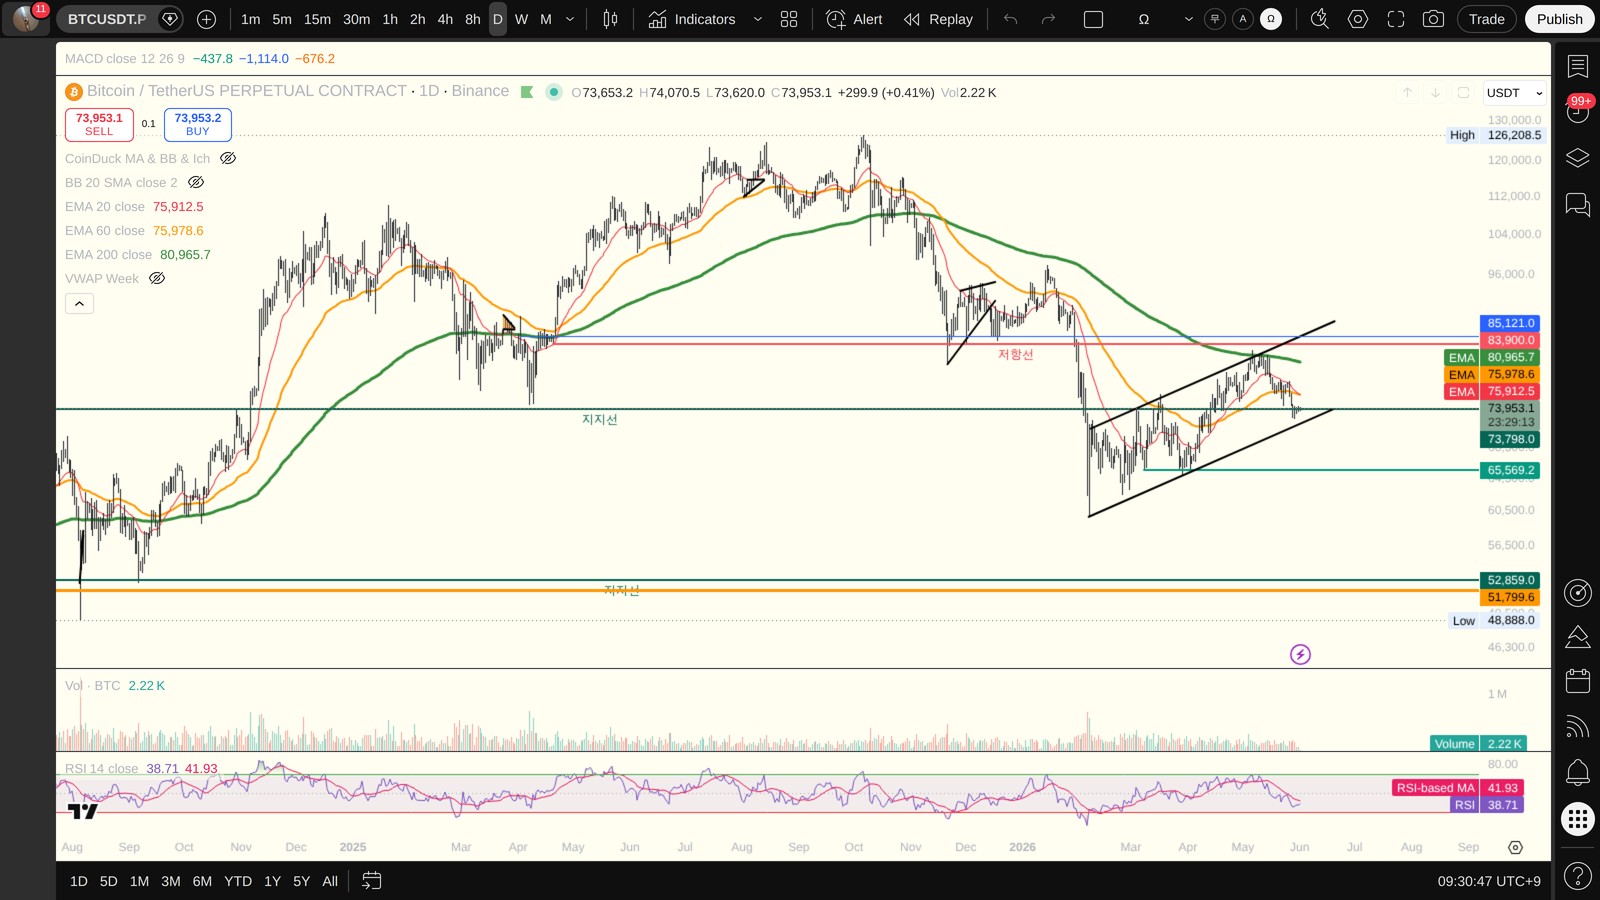Viewport: 1600px width, 900px height.
Task: Open the economic Calendar sidebar icon
Action: pos(1577,681)
